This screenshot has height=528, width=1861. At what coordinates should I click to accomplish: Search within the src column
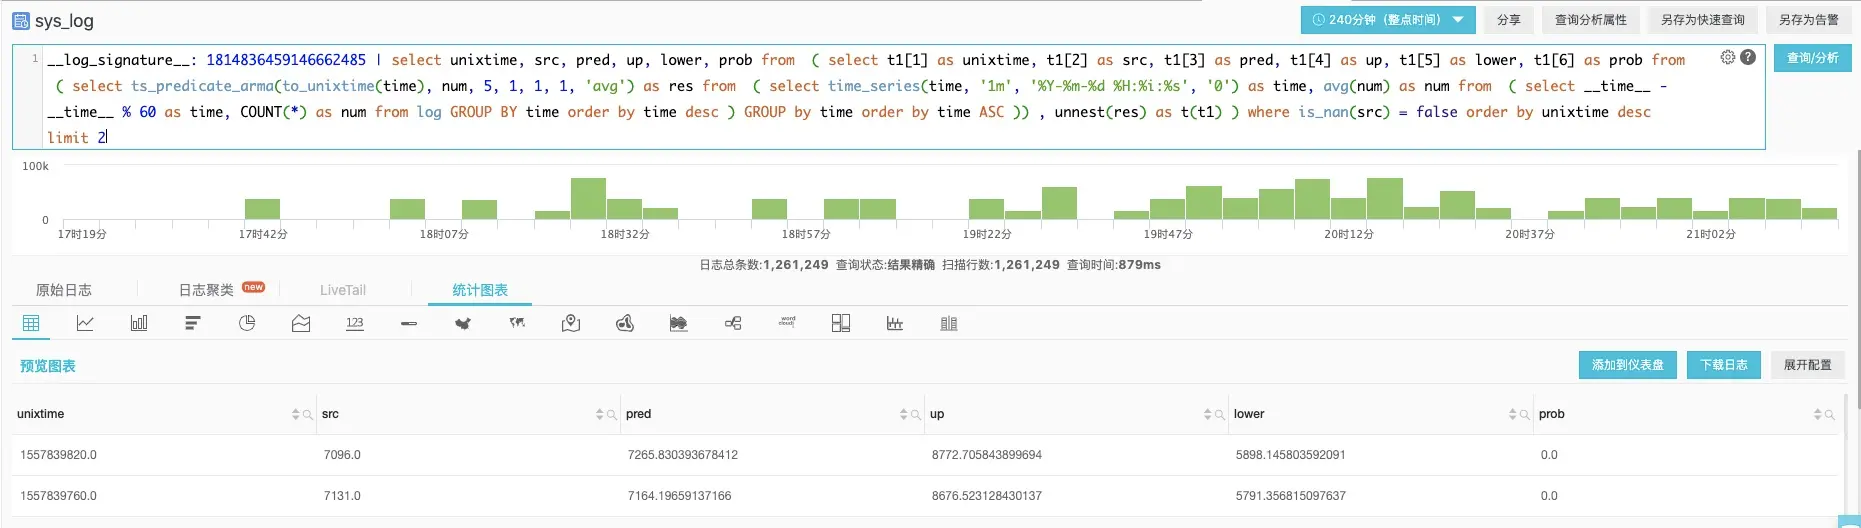click(x=612, y=414)
